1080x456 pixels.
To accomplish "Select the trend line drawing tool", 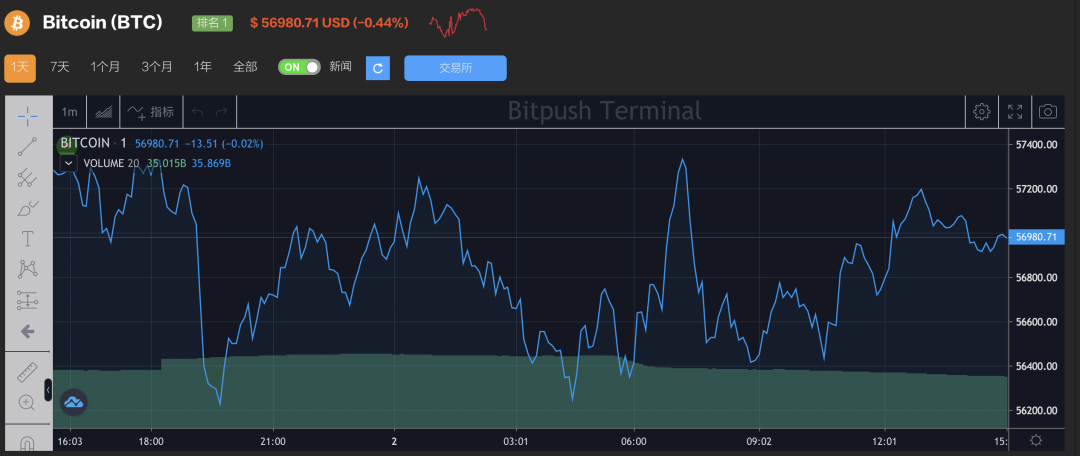I will click(28, 147).
